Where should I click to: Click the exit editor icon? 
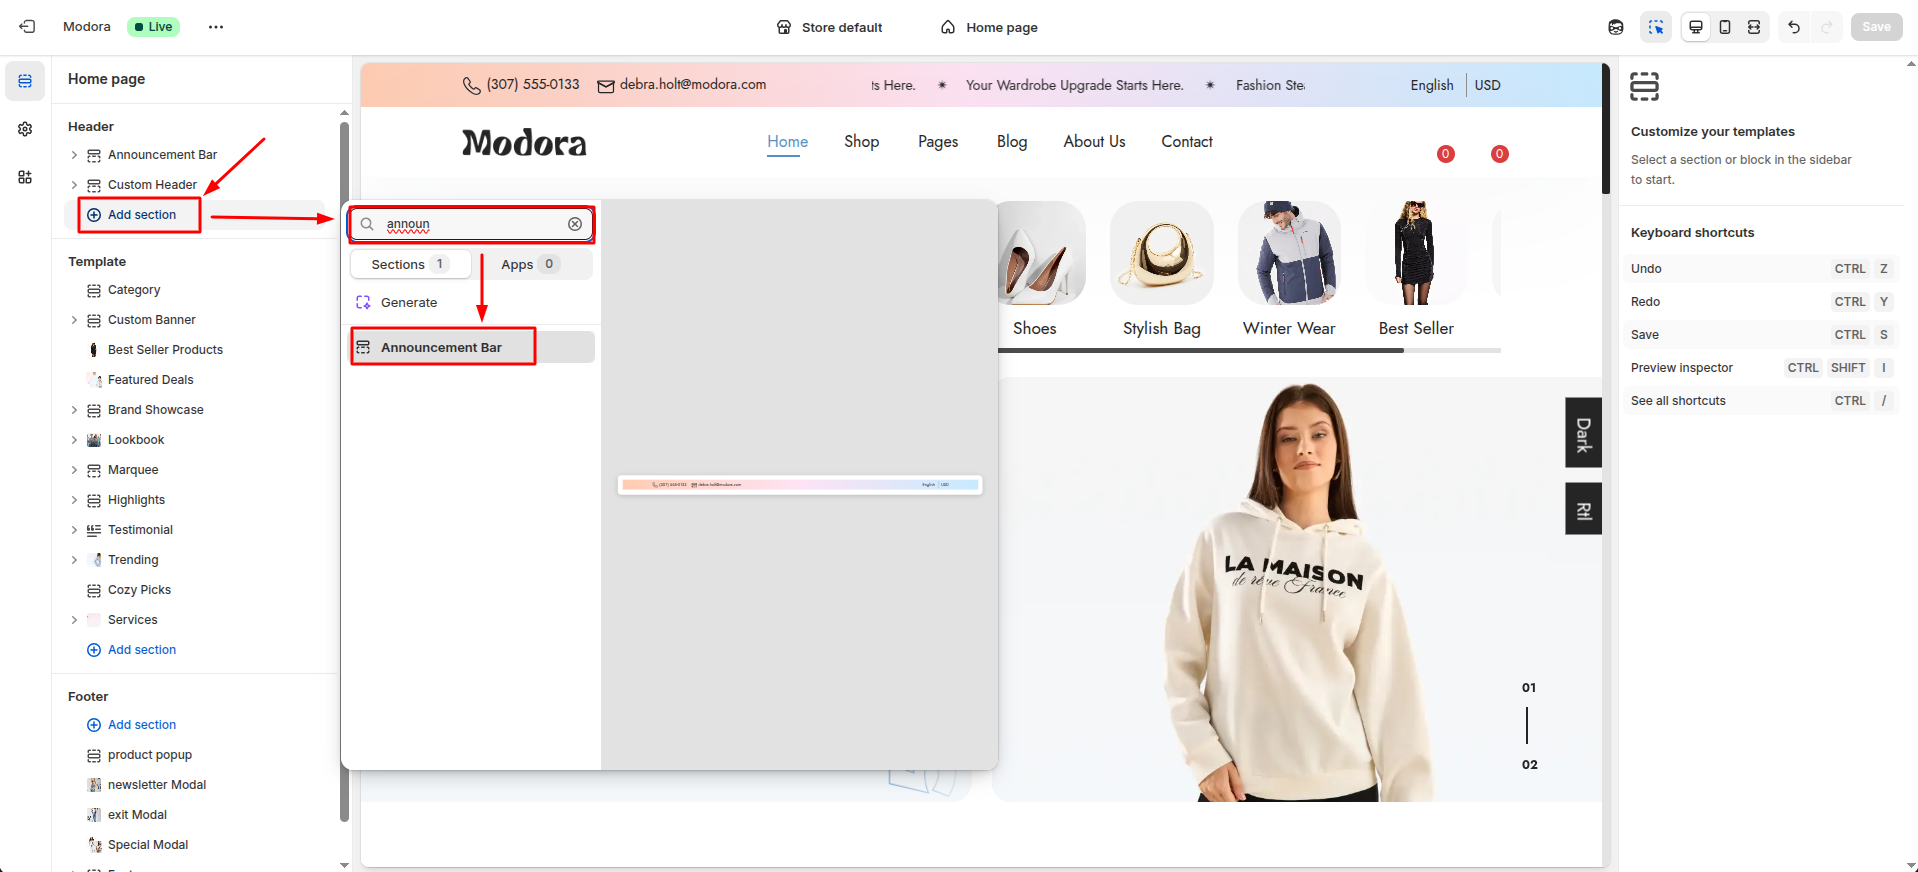(x=27, y=27)
